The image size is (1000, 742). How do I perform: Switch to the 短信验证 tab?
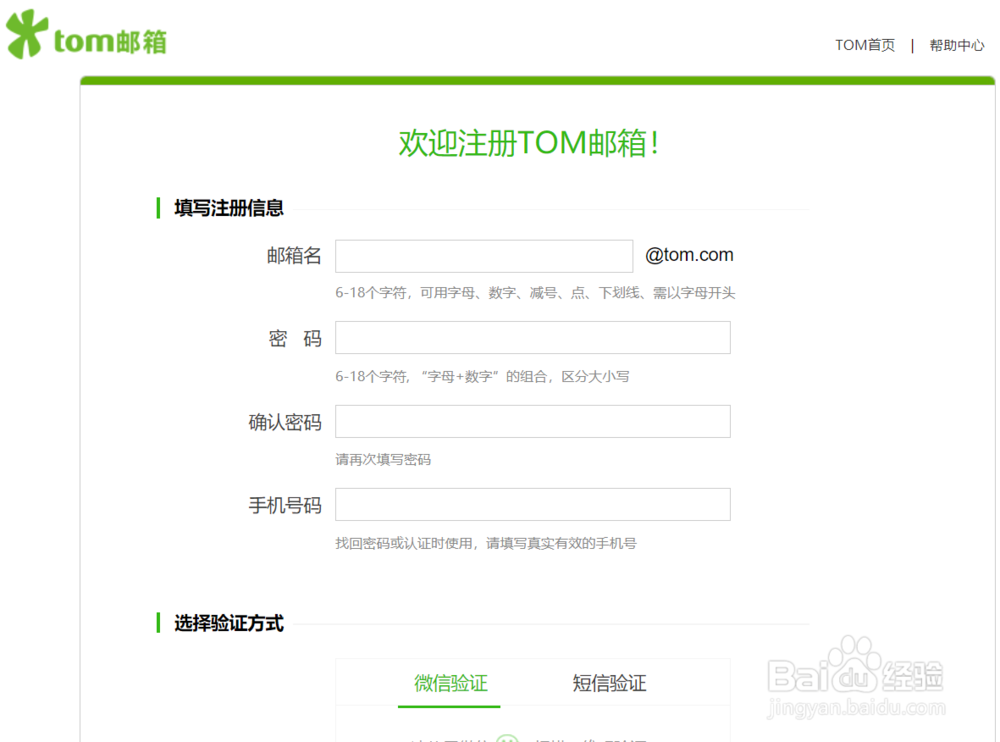coord(609,683)
